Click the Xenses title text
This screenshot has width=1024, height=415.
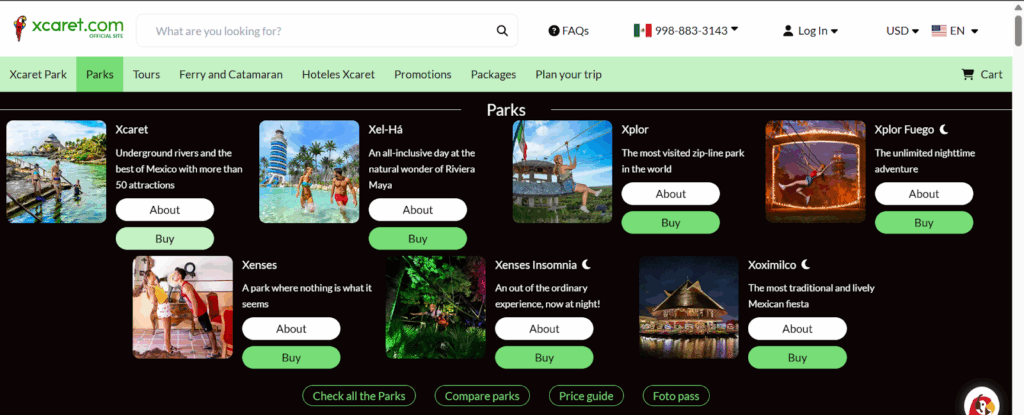[x=259, y=265]
